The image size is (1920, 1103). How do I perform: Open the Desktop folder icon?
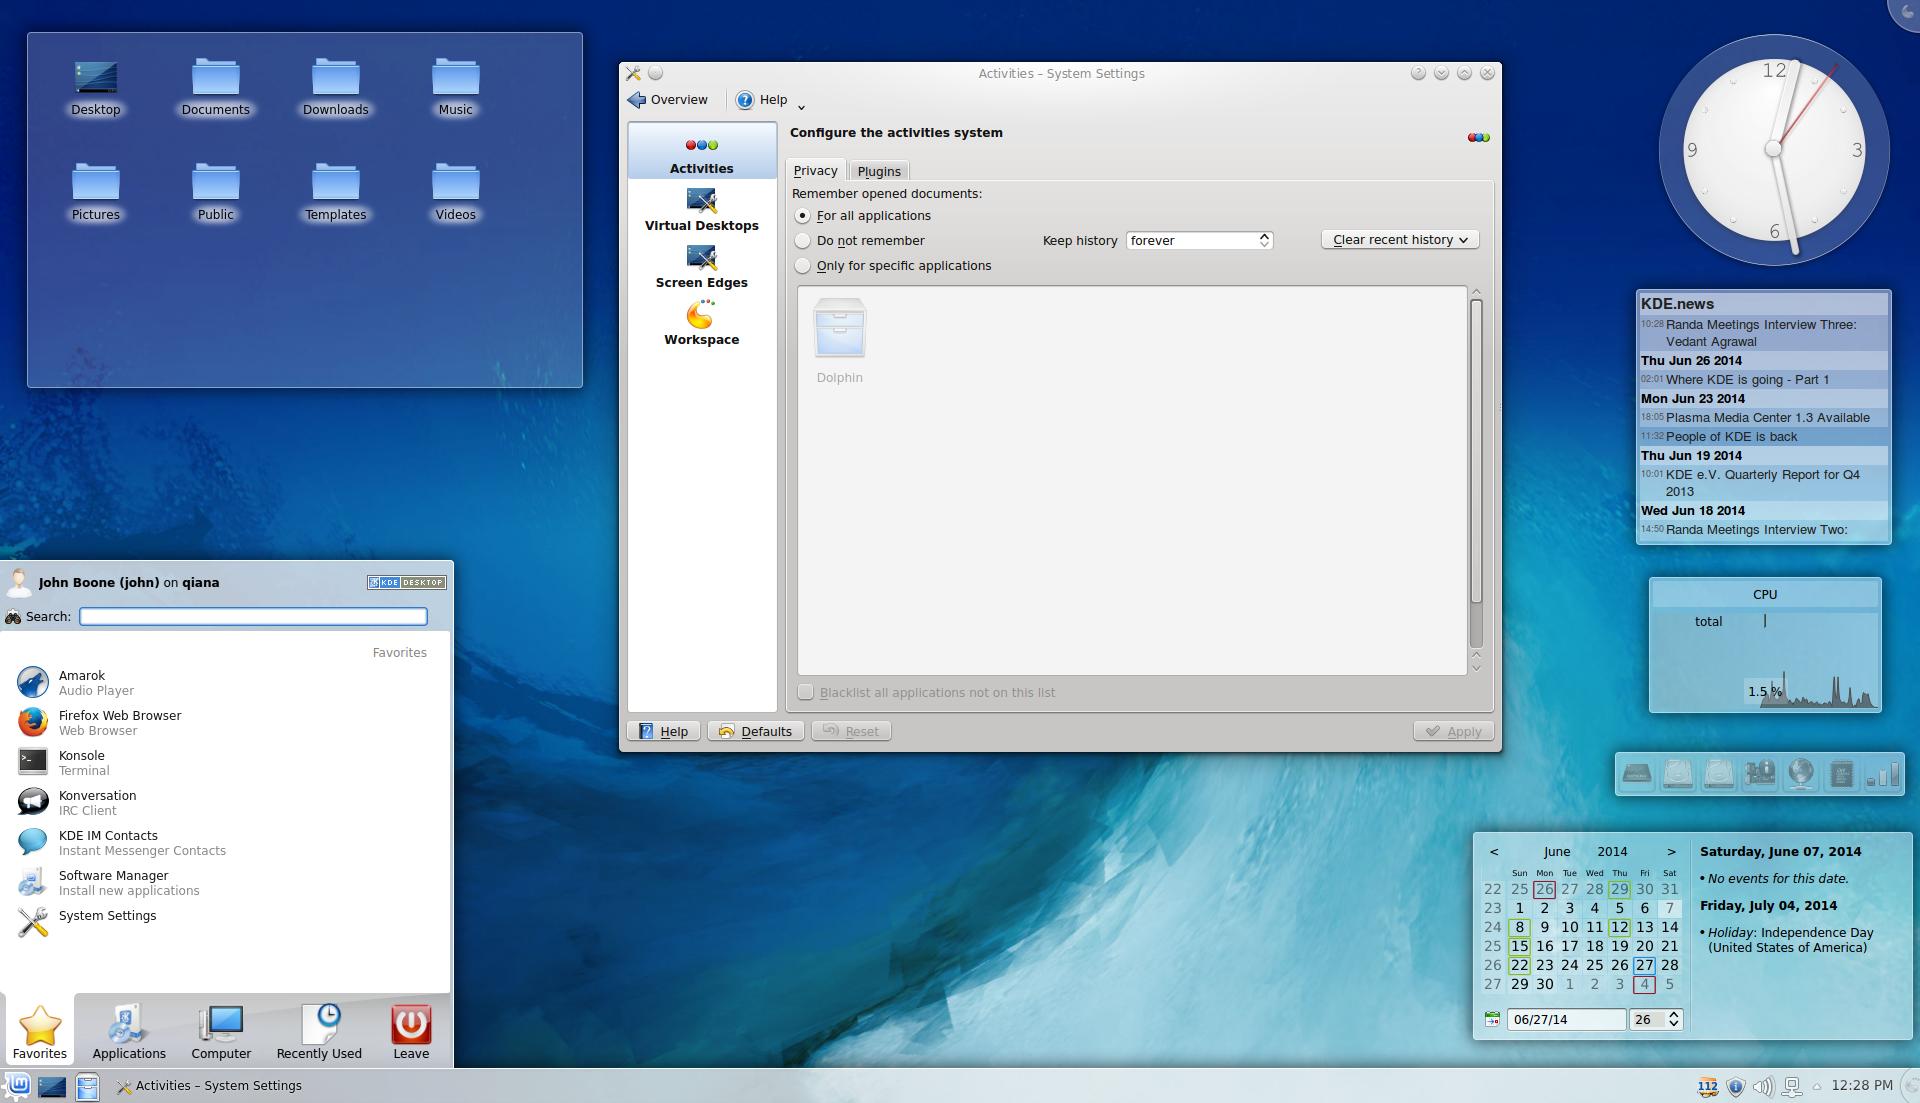click(x=96, y=88)
